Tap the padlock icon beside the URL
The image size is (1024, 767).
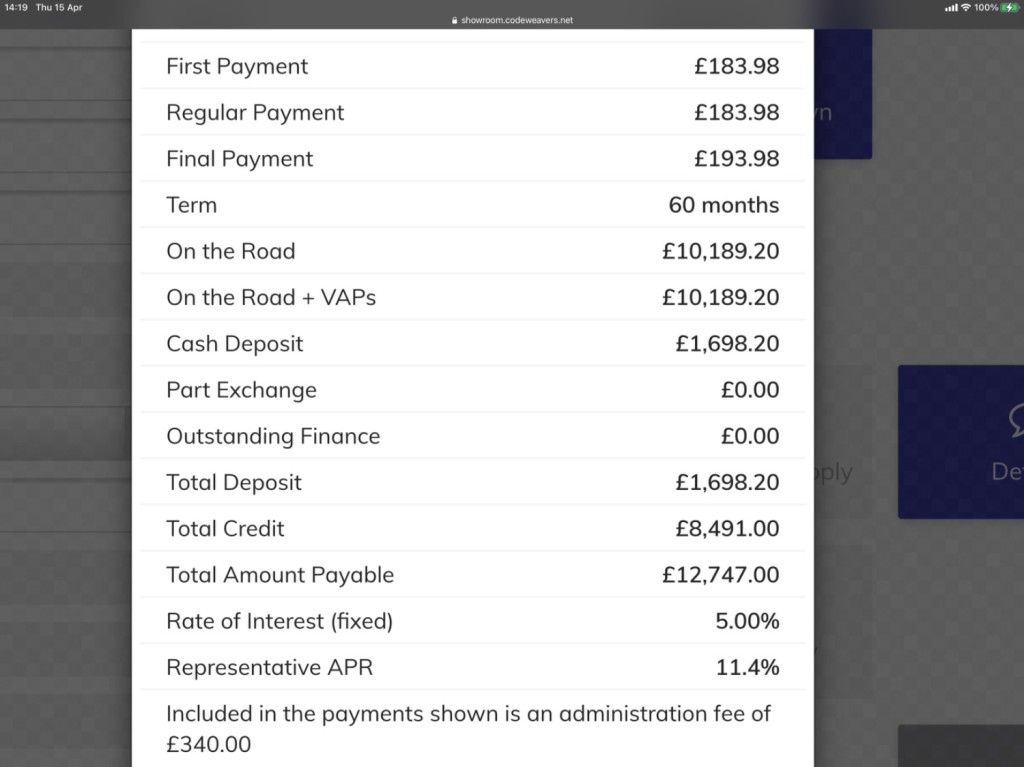(455, 20)
